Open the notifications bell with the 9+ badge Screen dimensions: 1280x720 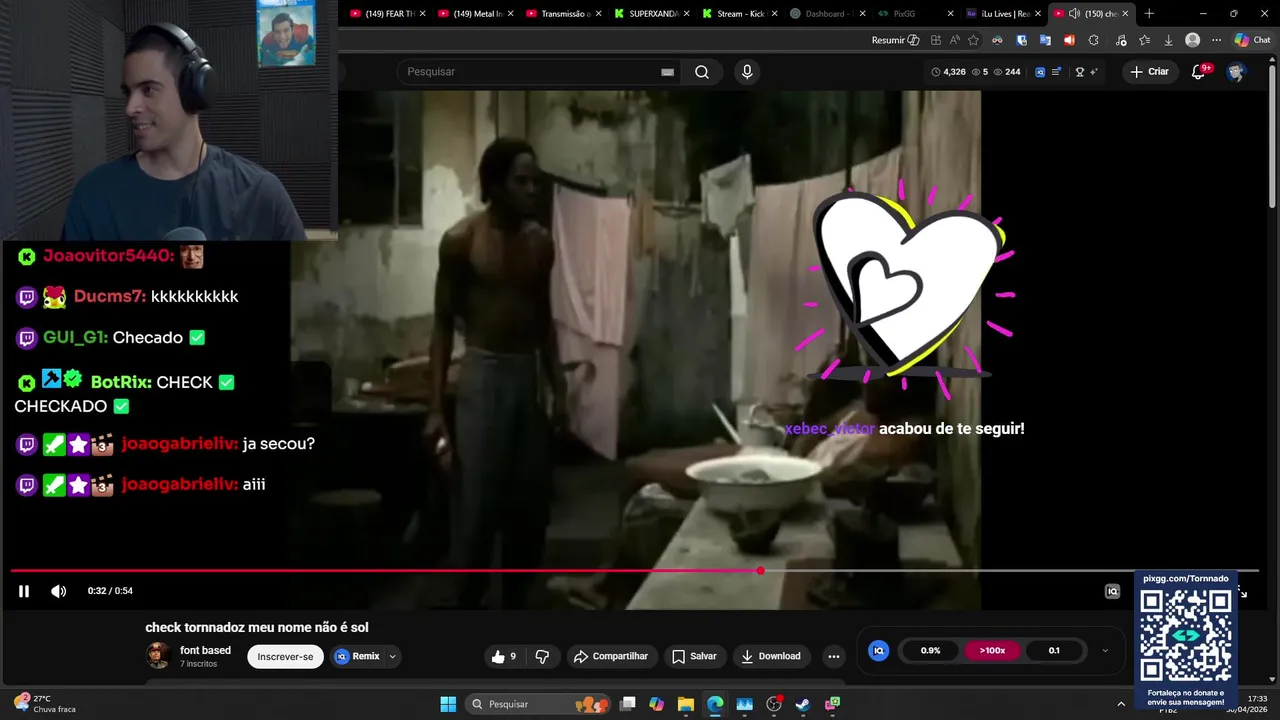(1199, 72)
